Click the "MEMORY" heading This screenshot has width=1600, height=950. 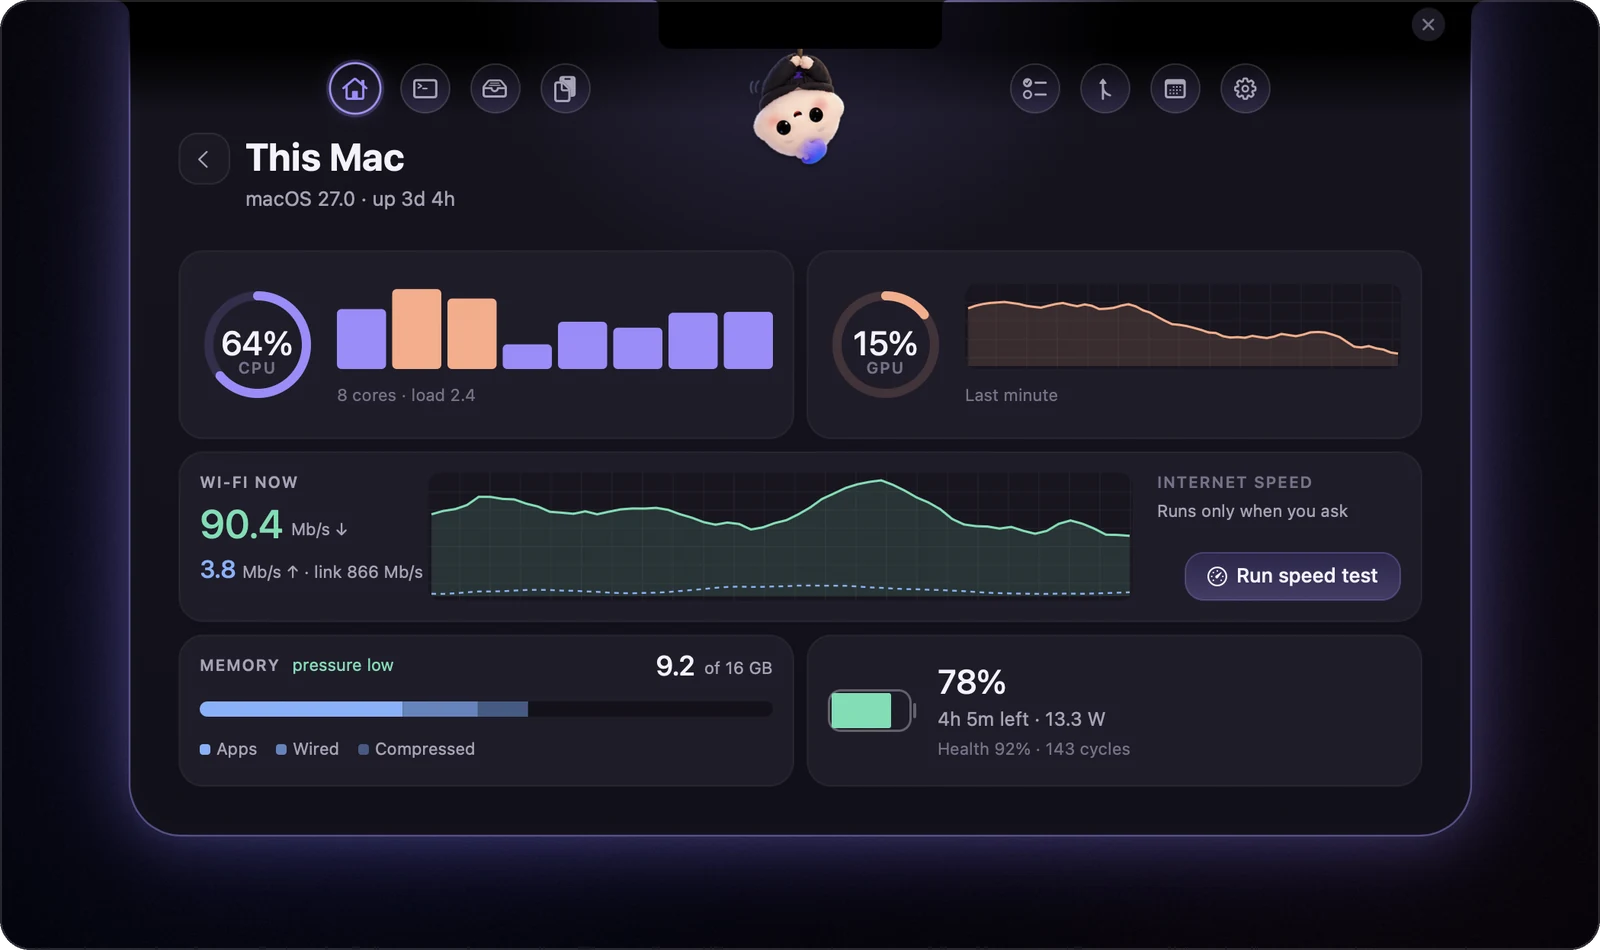(239, 665)
